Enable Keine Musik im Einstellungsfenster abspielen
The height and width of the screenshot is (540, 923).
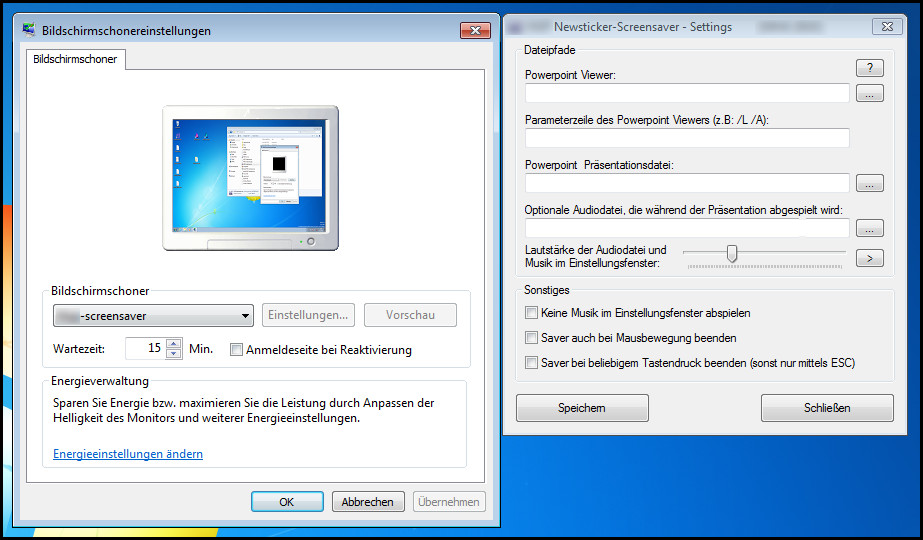pos(531,313)
